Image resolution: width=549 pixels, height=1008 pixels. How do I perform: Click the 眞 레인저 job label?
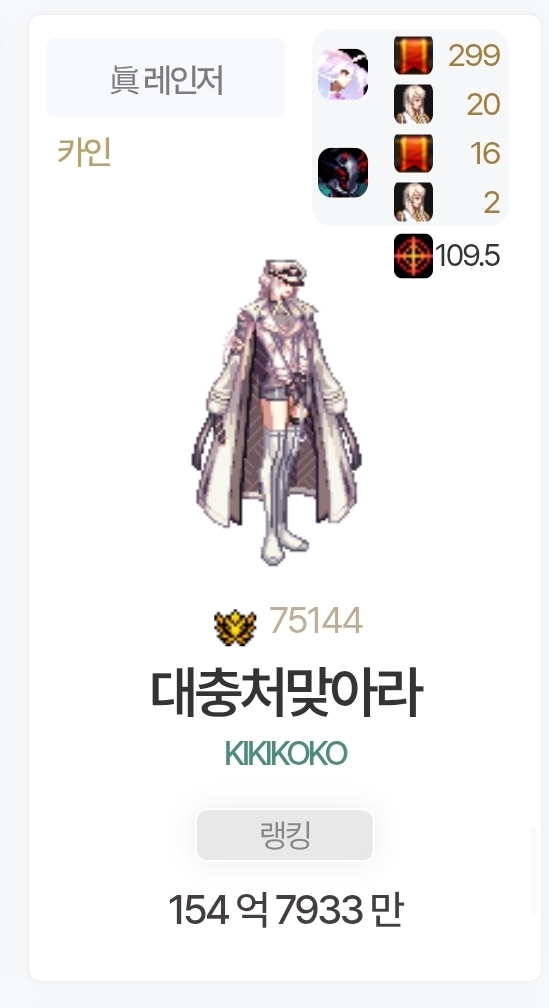point(166,78)
